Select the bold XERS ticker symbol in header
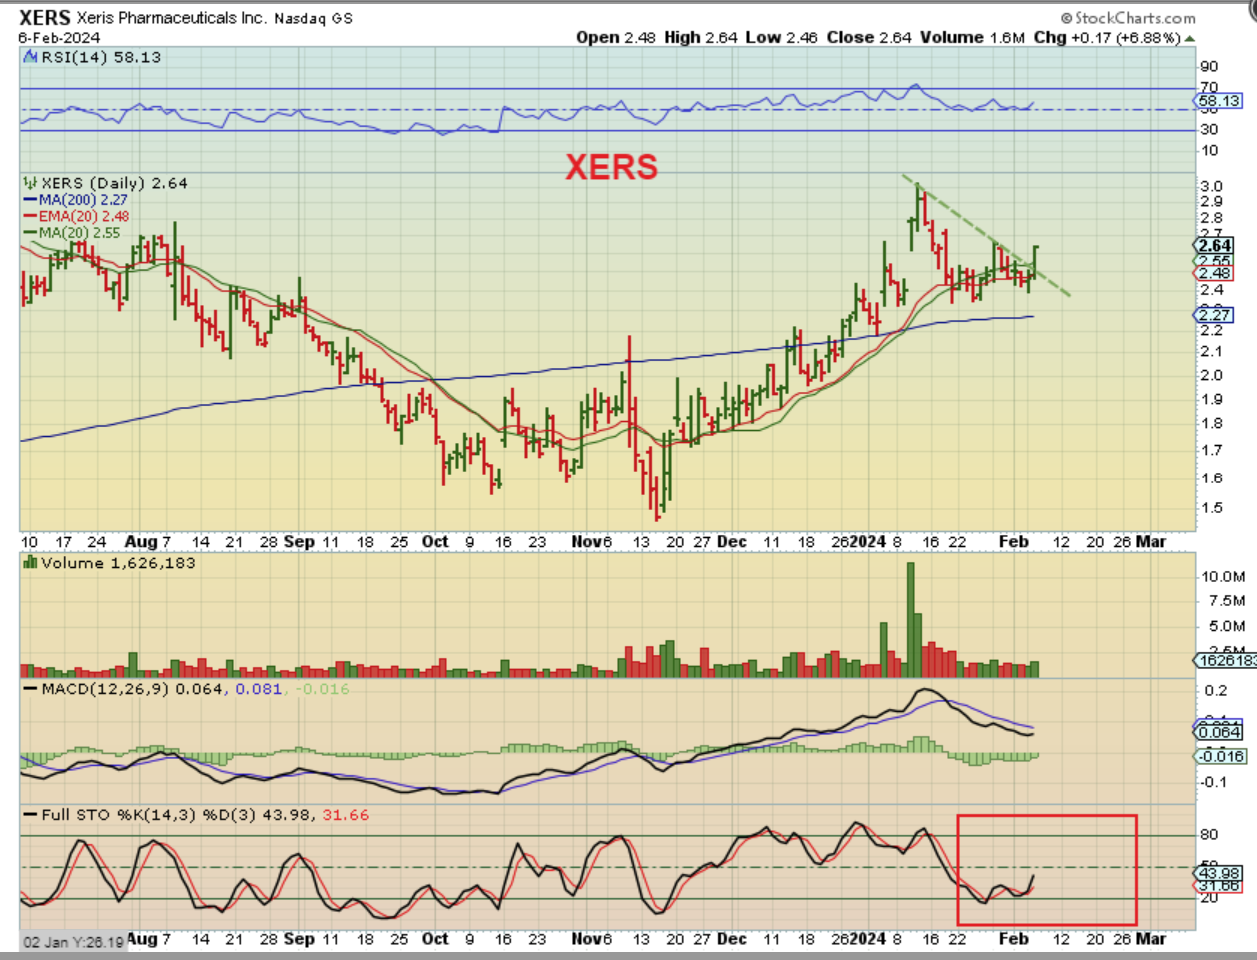 45,18
